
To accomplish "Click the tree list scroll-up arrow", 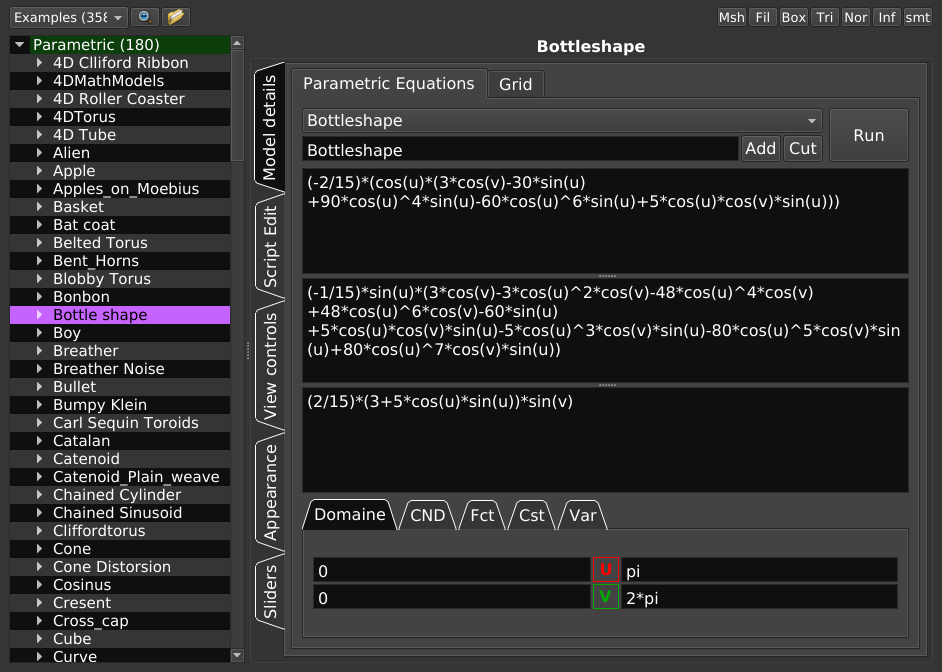I will (237, 43).
